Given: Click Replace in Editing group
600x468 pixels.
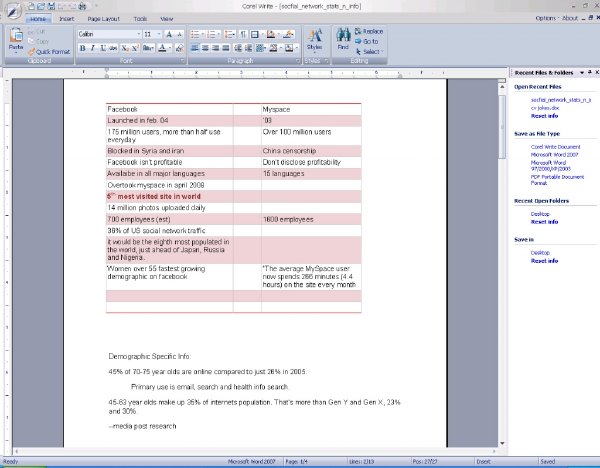Looking at the screenshot, I should (x=369, y=31).
